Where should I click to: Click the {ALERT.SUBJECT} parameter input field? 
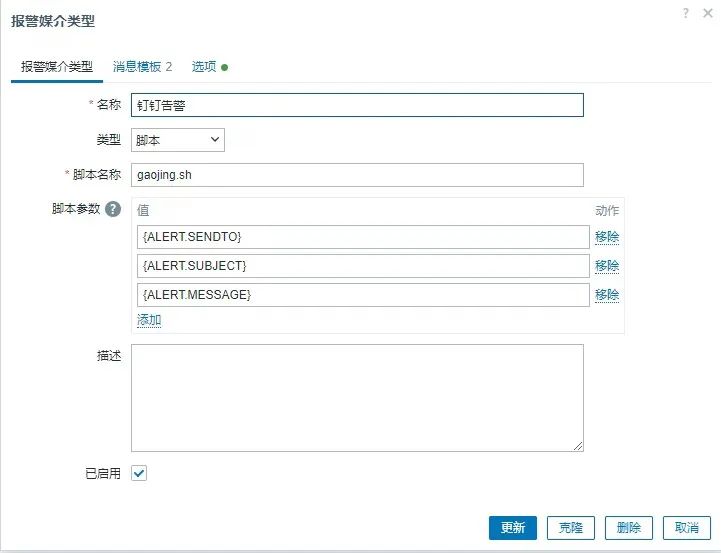pos(363,266)
